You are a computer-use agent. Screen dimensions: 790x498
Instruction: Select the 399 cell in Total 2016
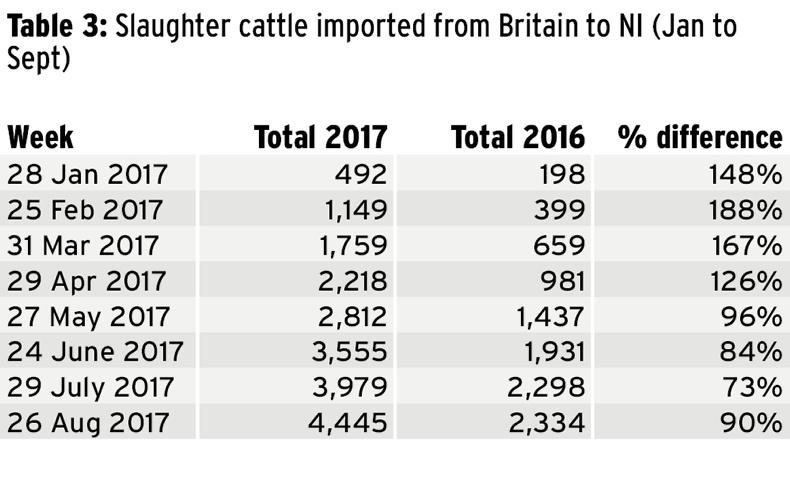tap(558, 211)
